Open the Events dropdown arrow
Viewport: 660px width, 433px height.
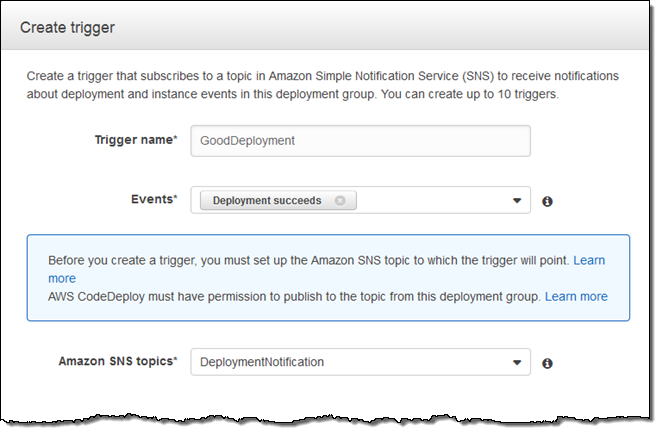coord(516,200)
